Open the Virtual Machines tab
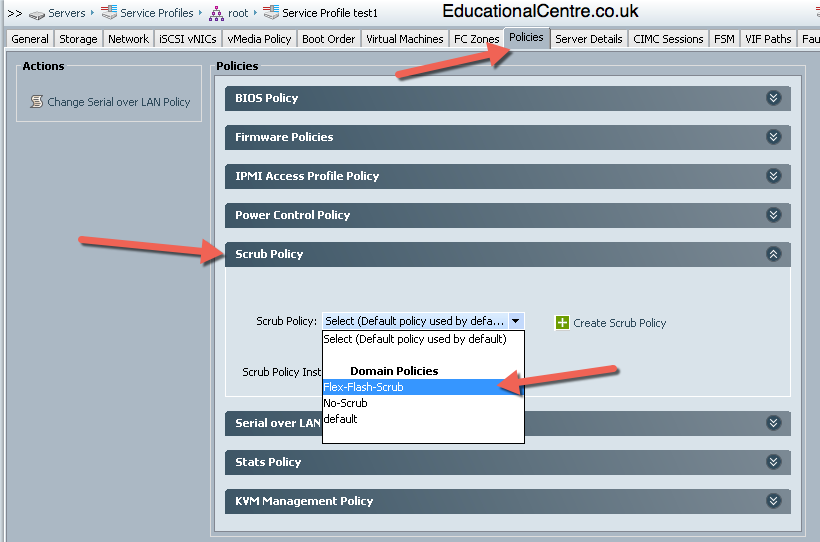The width and height of the screenshot is (820, 542). [x=405, y=39]
